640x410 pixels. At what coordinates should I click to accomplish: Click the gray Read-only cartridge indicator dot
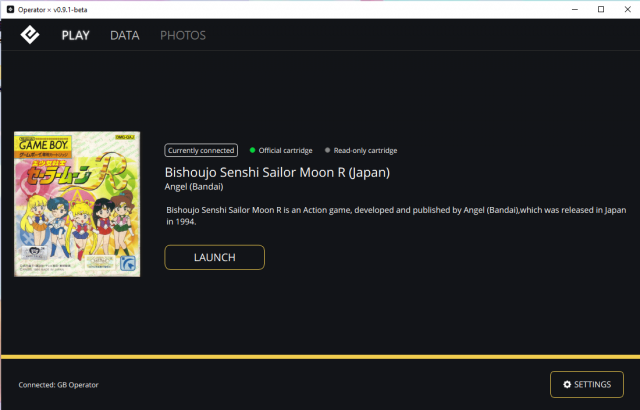(327, 150)
